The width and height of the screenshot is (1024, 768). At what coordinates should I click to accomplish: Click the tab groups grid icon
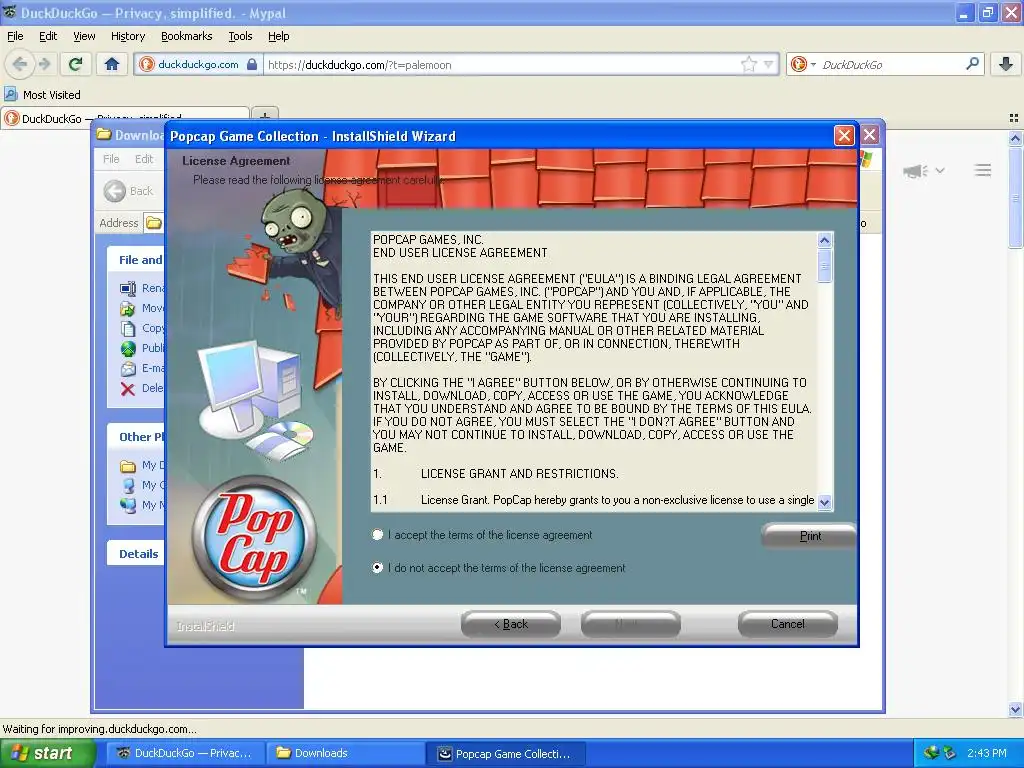coord(1014,118)
